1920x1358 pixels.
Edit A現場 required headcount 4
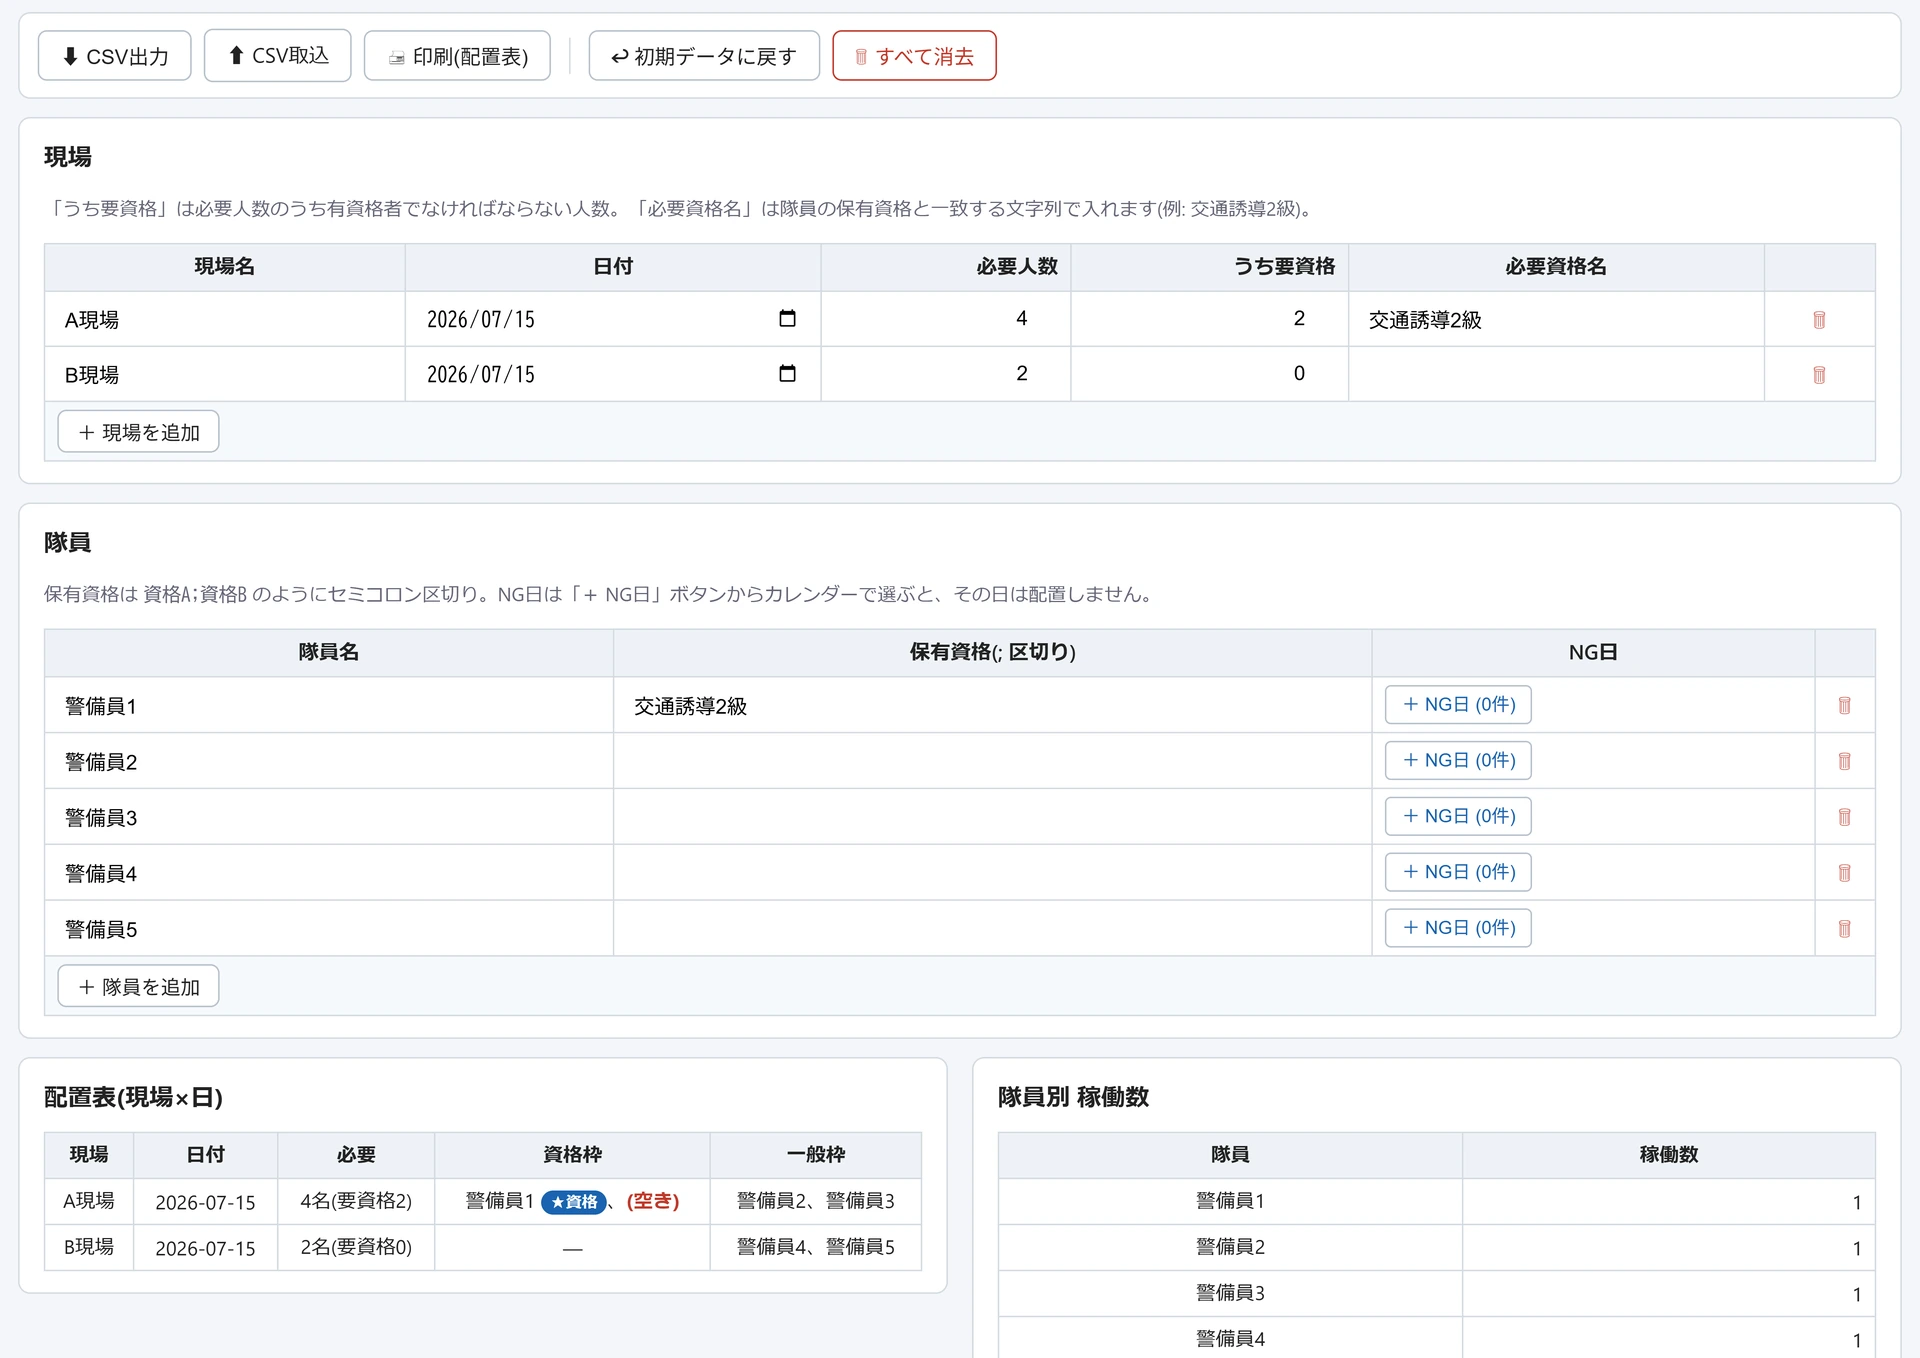point(946,319)
